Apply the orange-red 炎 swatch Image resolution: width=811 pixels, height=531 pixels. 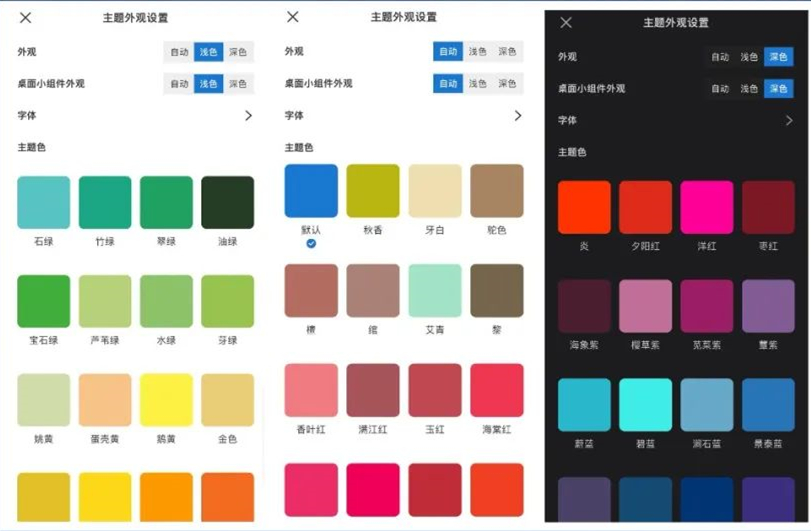584,207
